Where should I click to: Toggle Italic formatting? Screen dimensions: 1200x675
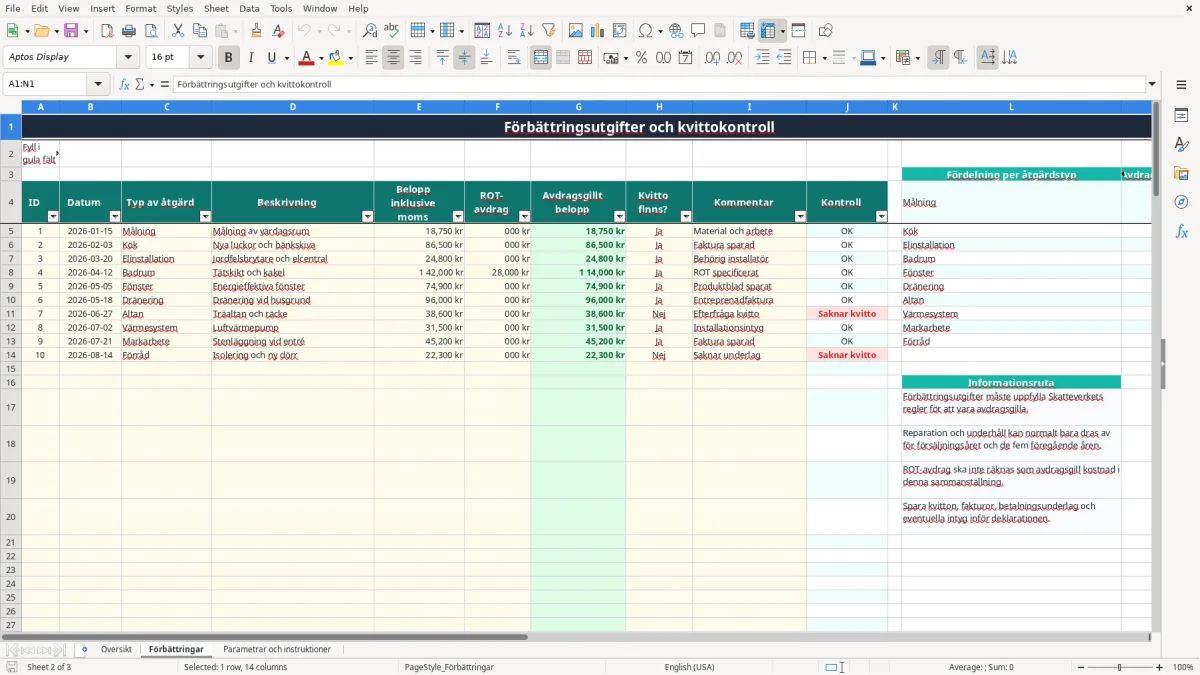click(x=251, y=58)
